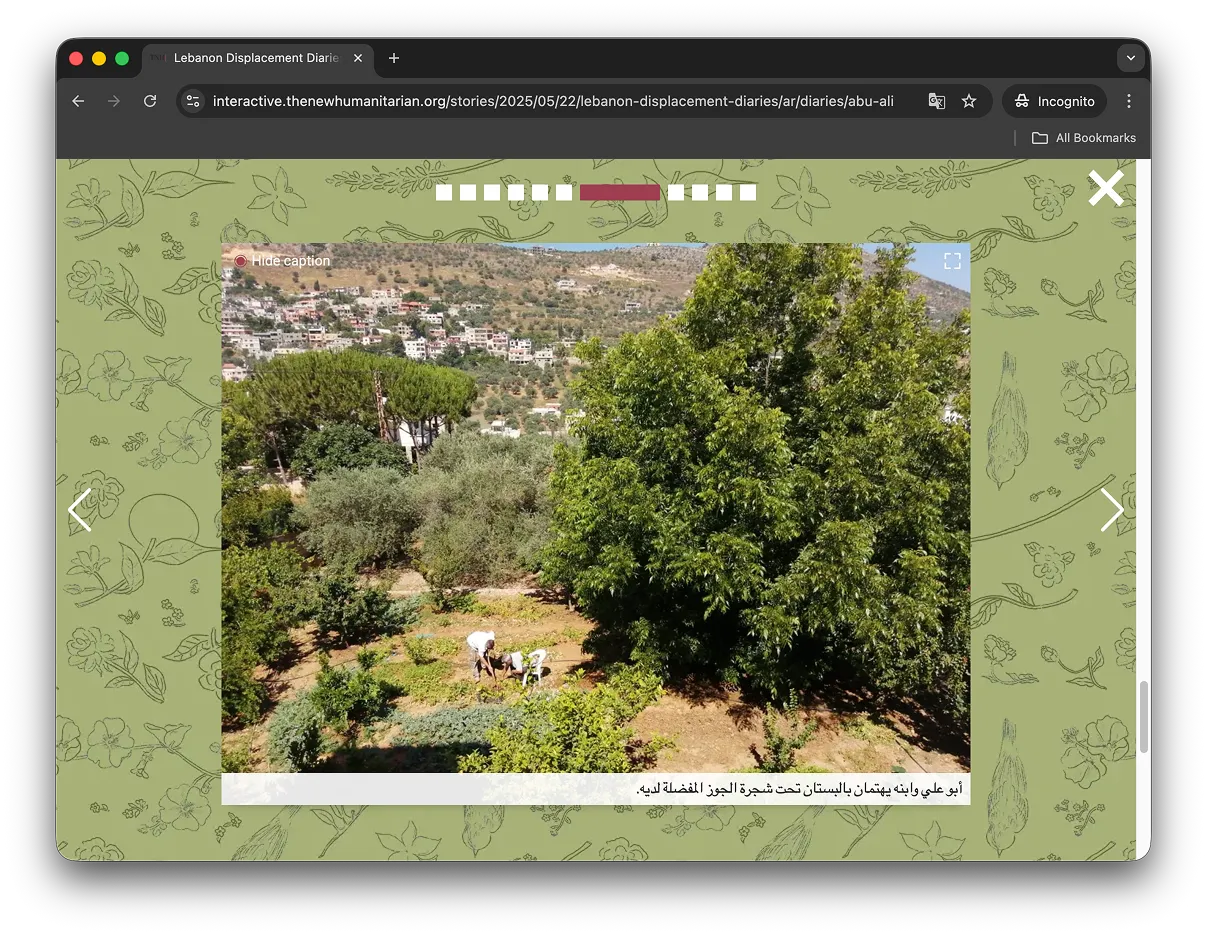1207x935 pixels.
Task: Open the Incognito profile menu
Action: point(1055,101)
